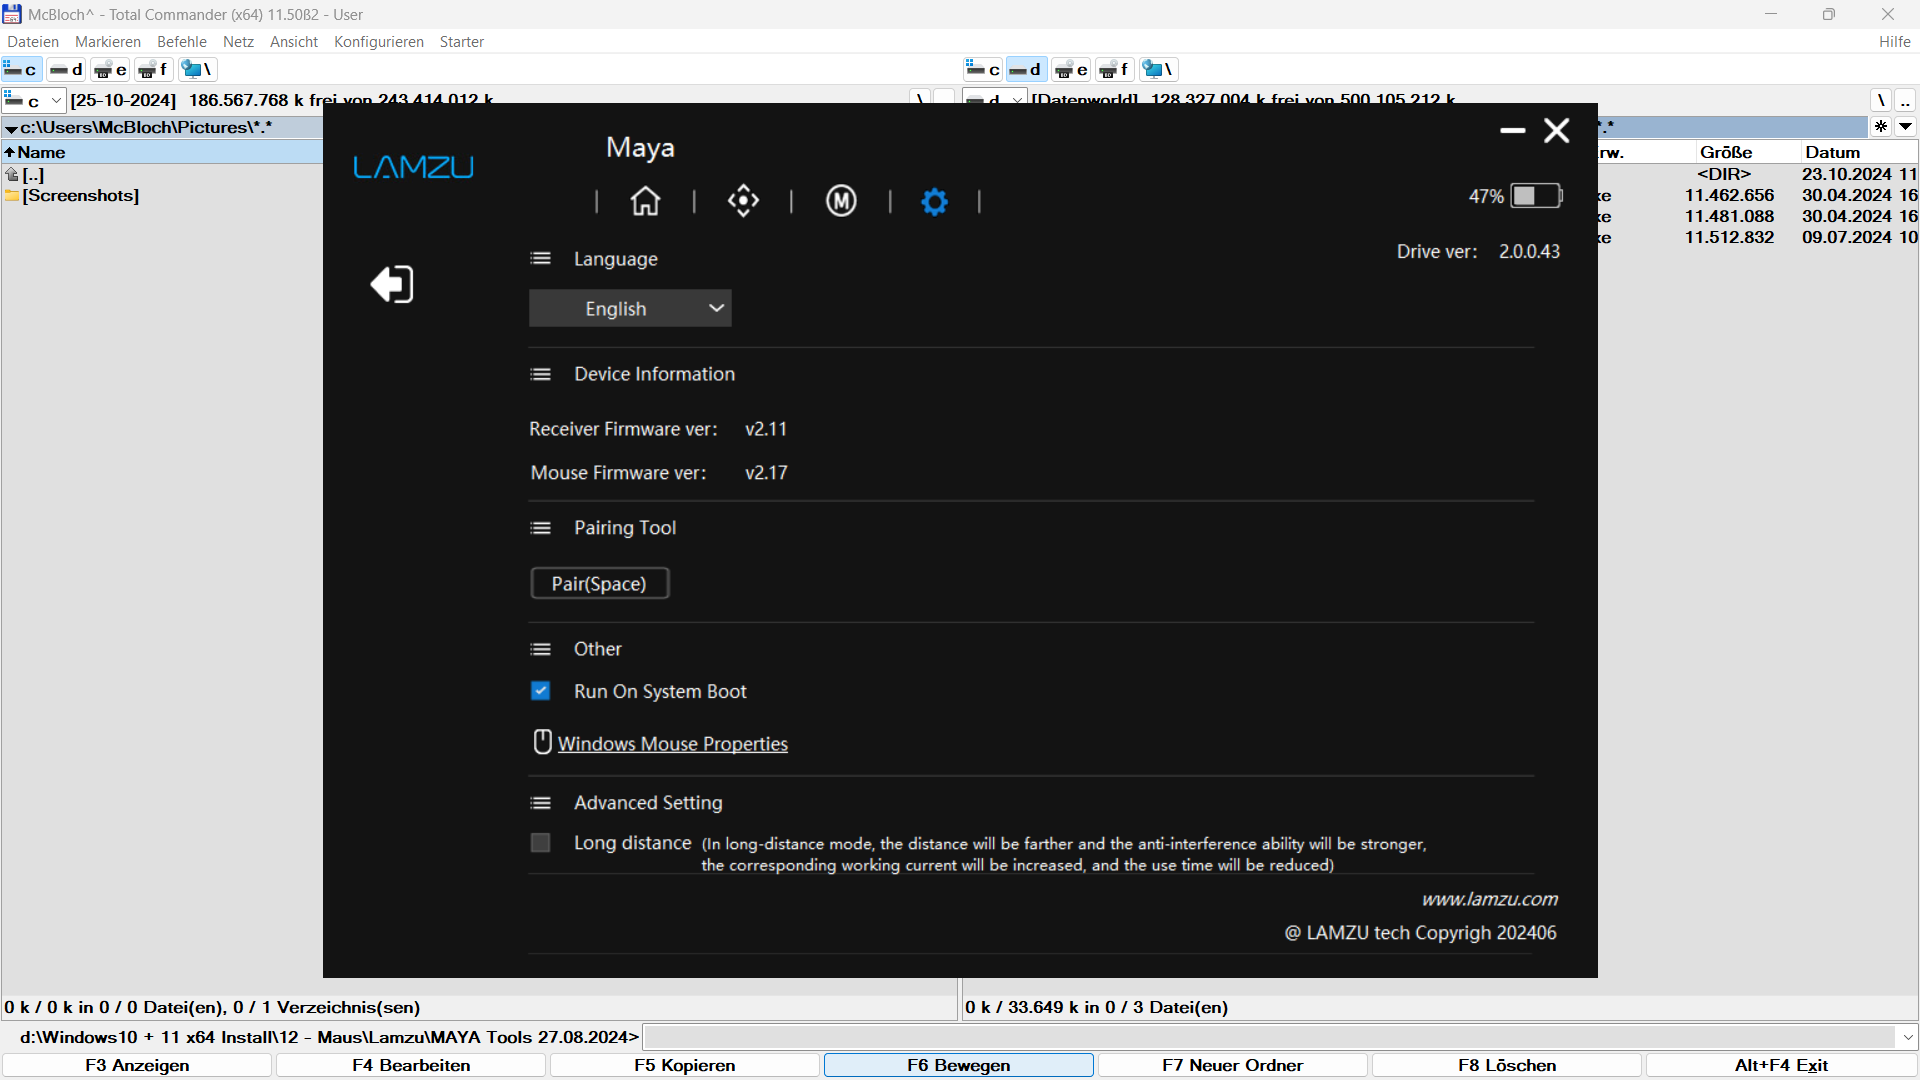Click the exit arrow icon on the left
The height and width of the screenshot is (1080, 1920).
(392, 284)
